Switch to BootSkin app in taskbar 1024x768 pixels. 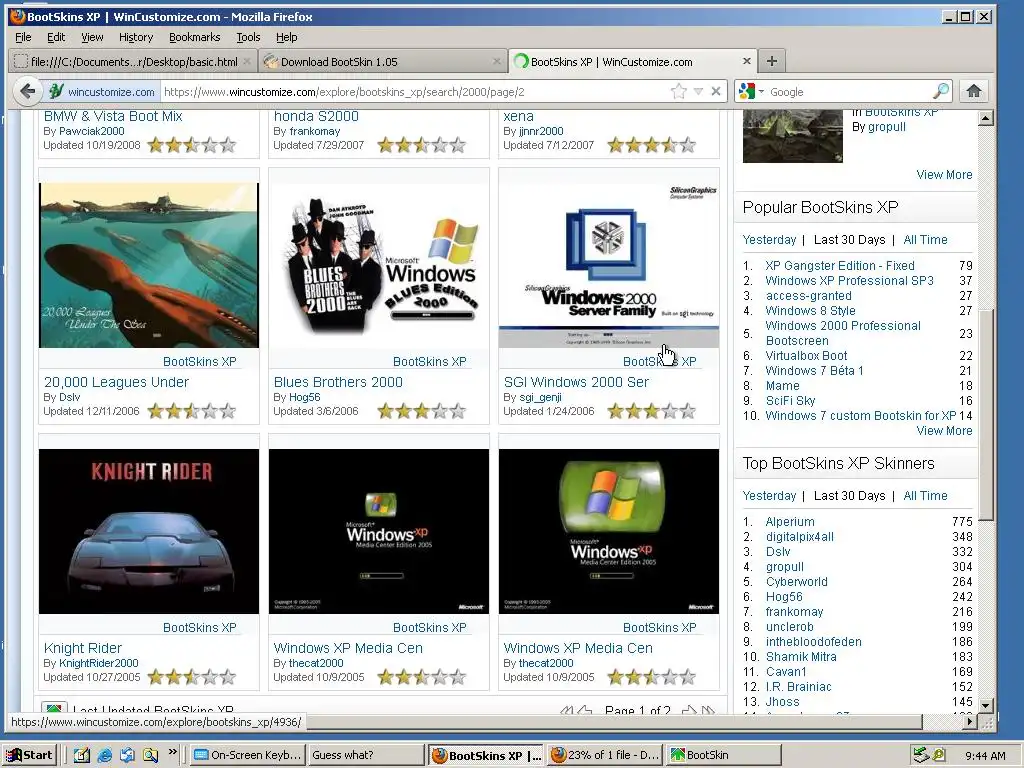725,755
